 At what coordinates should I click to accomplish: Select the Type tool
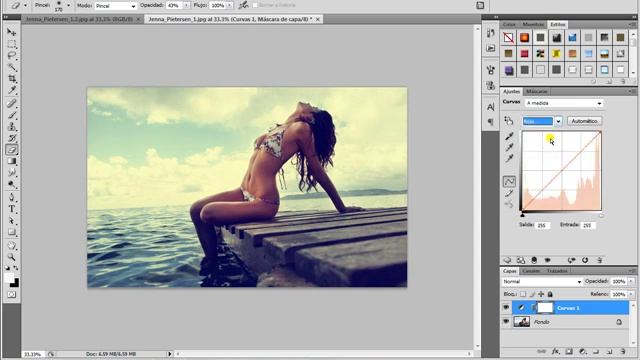[x=12, y=209]
